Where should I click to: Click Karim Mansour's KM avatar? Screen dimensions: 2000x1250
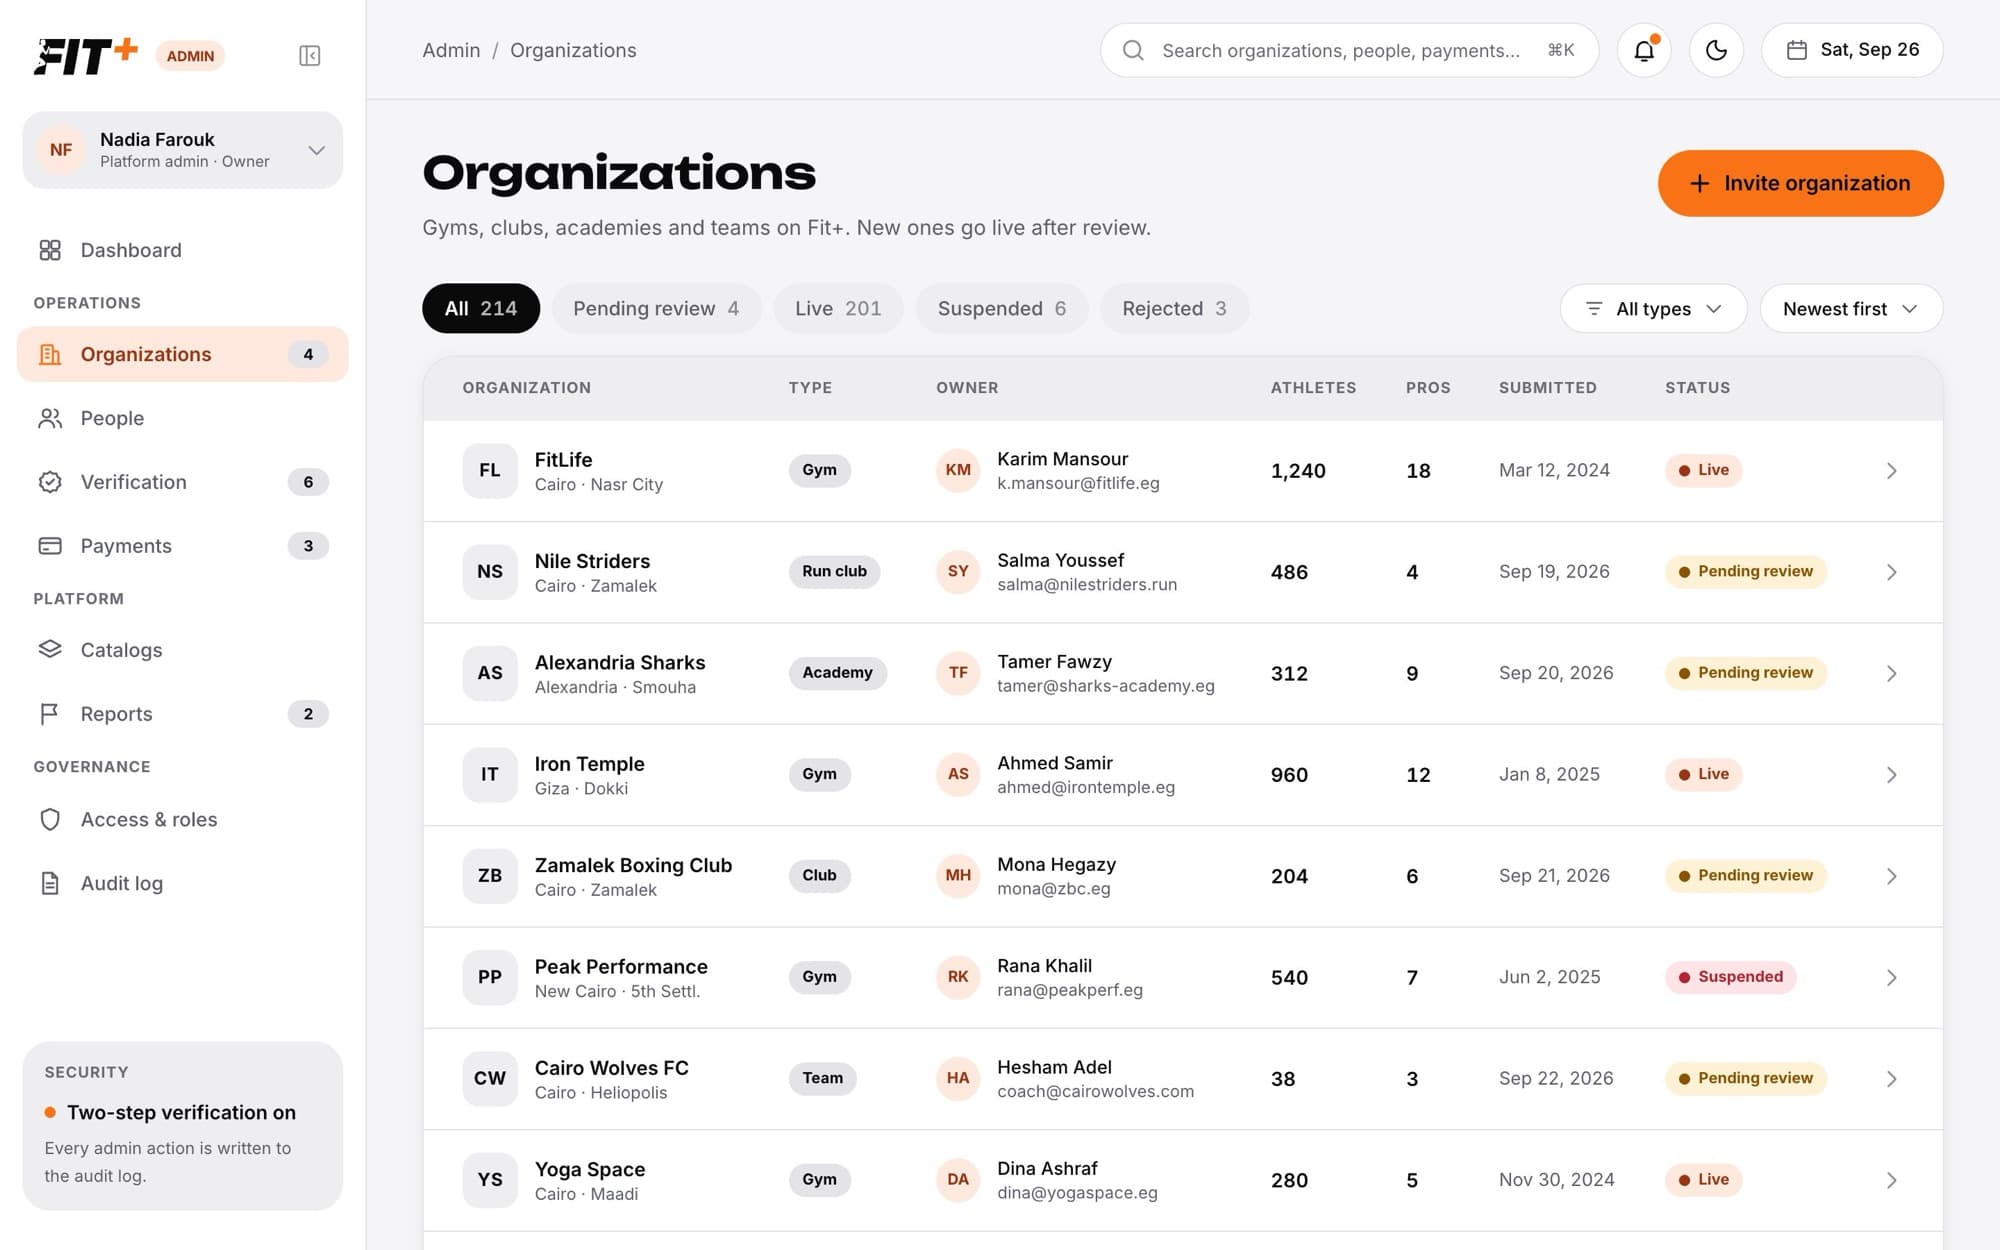point(958,470)
